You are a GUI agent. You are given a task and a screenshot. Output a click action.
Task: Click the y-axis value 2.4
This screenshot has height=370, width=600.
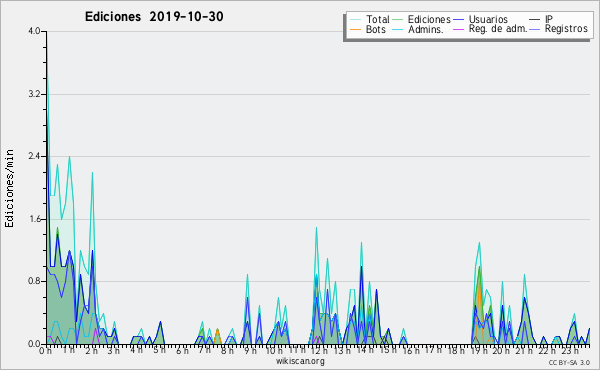pyautogui.click(x=34, y=156)
